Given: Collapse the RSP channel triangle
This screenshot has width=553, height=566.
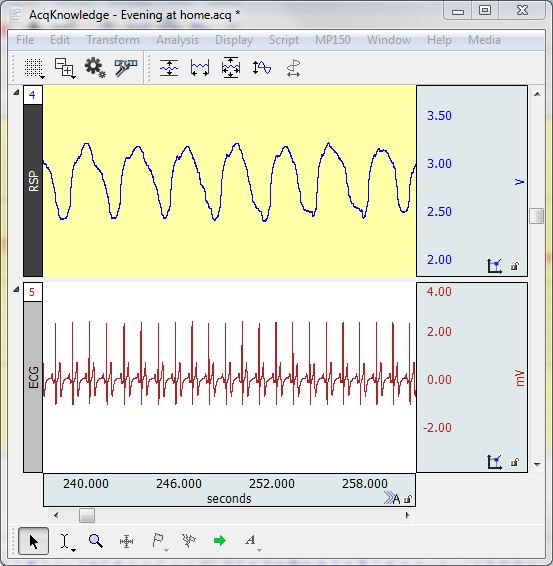Looking at the screenshot, I should 16,93.
